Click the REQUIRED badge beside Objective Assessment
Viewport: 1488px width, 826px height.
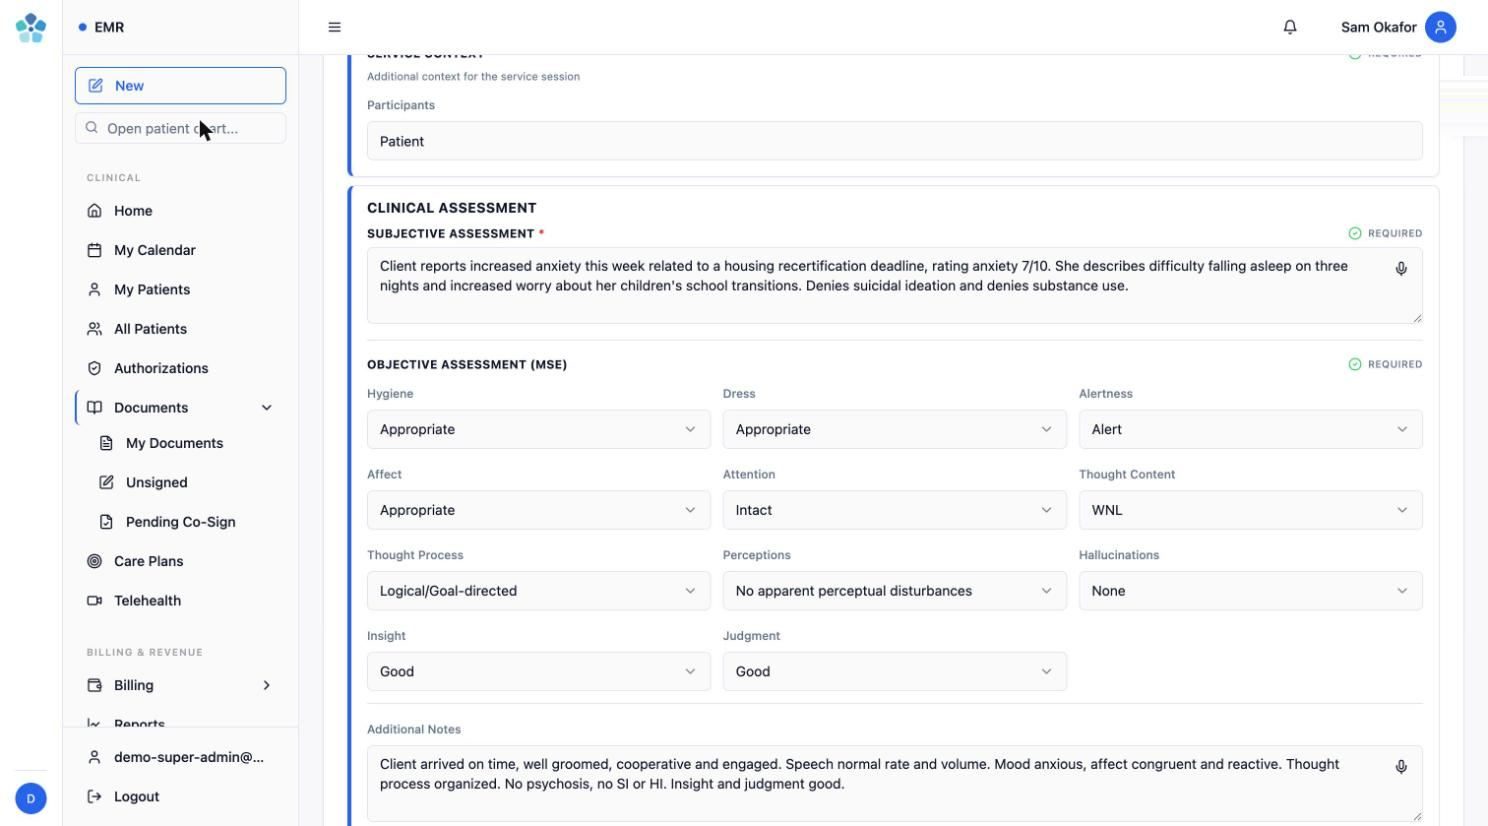(x=1385, y=364)
